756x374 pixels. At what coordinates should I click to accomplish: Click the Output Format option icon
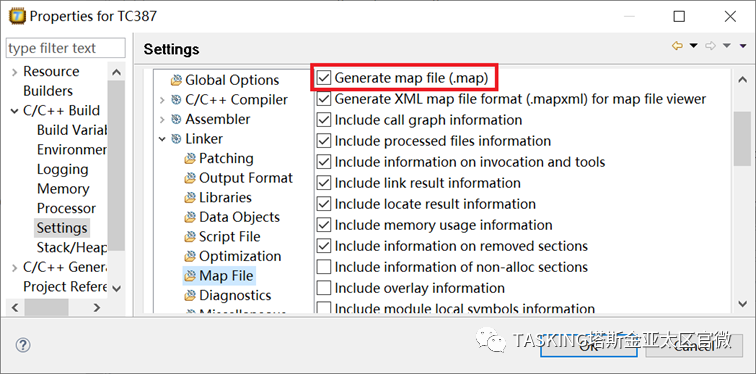190,178
